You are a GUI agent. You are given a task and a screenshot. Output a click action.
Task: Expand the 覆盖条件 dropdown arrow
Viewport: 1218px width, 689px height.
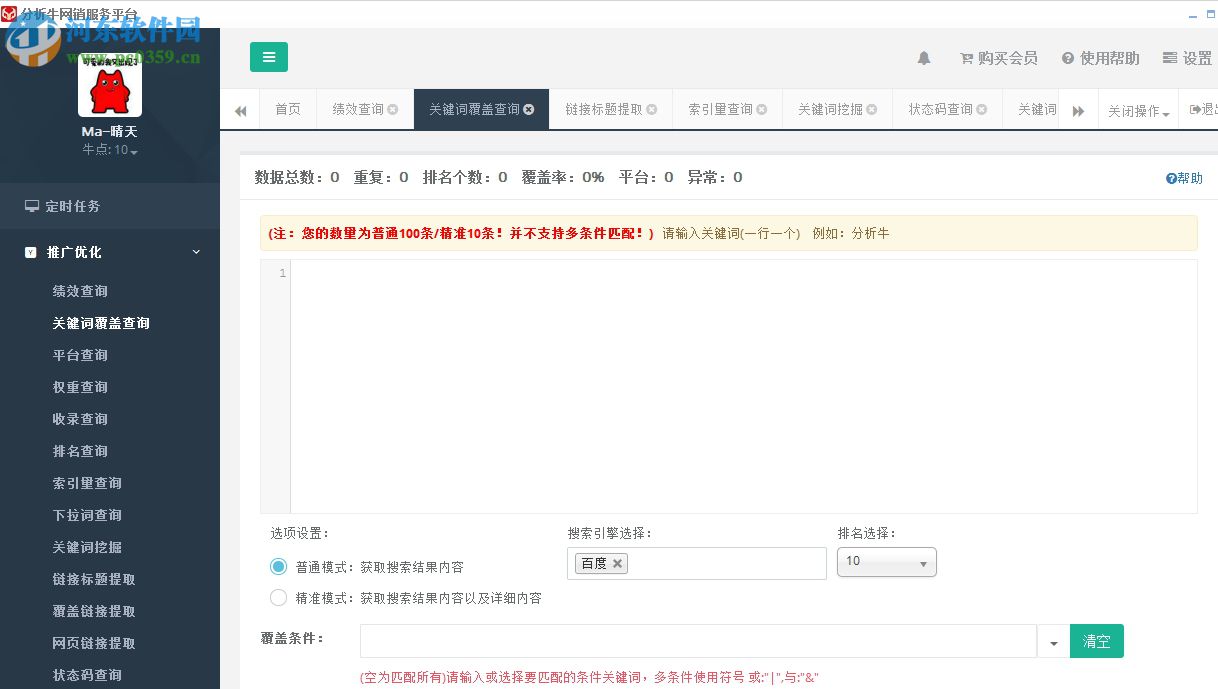pos(1053,641)
